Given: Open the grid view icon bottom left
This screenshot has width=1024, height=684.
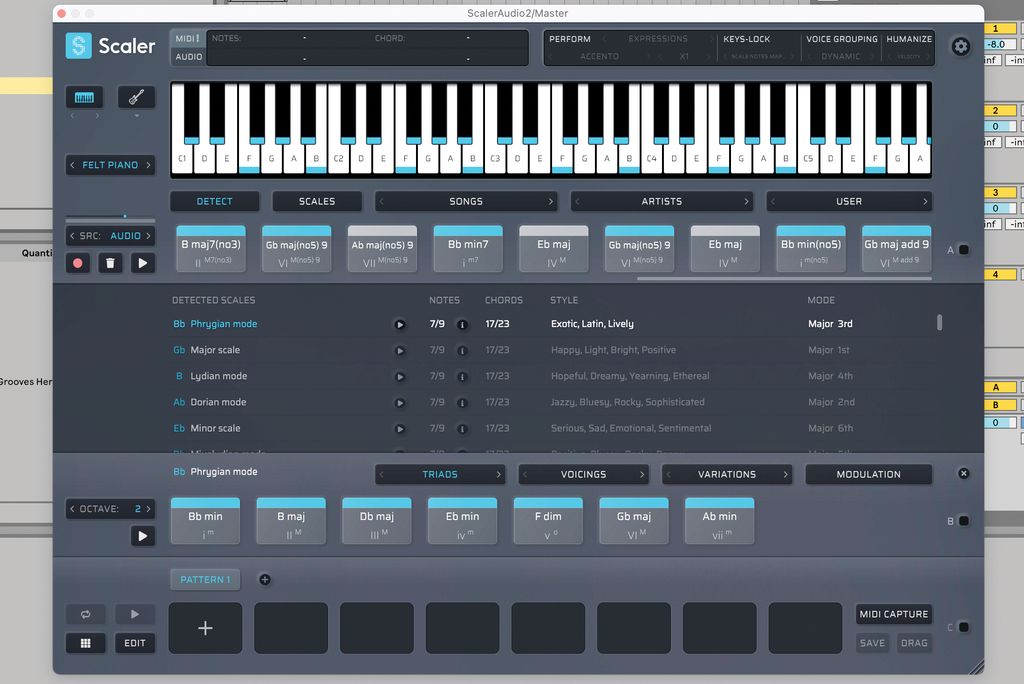Looking at the screenshot, I should pos(85,642).
